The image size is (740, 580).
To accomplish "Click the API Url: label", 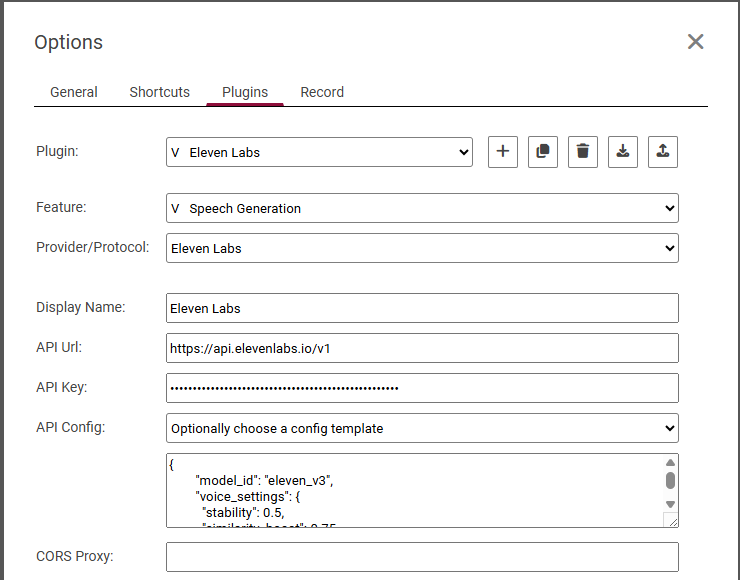I will (x=59, y=347).
